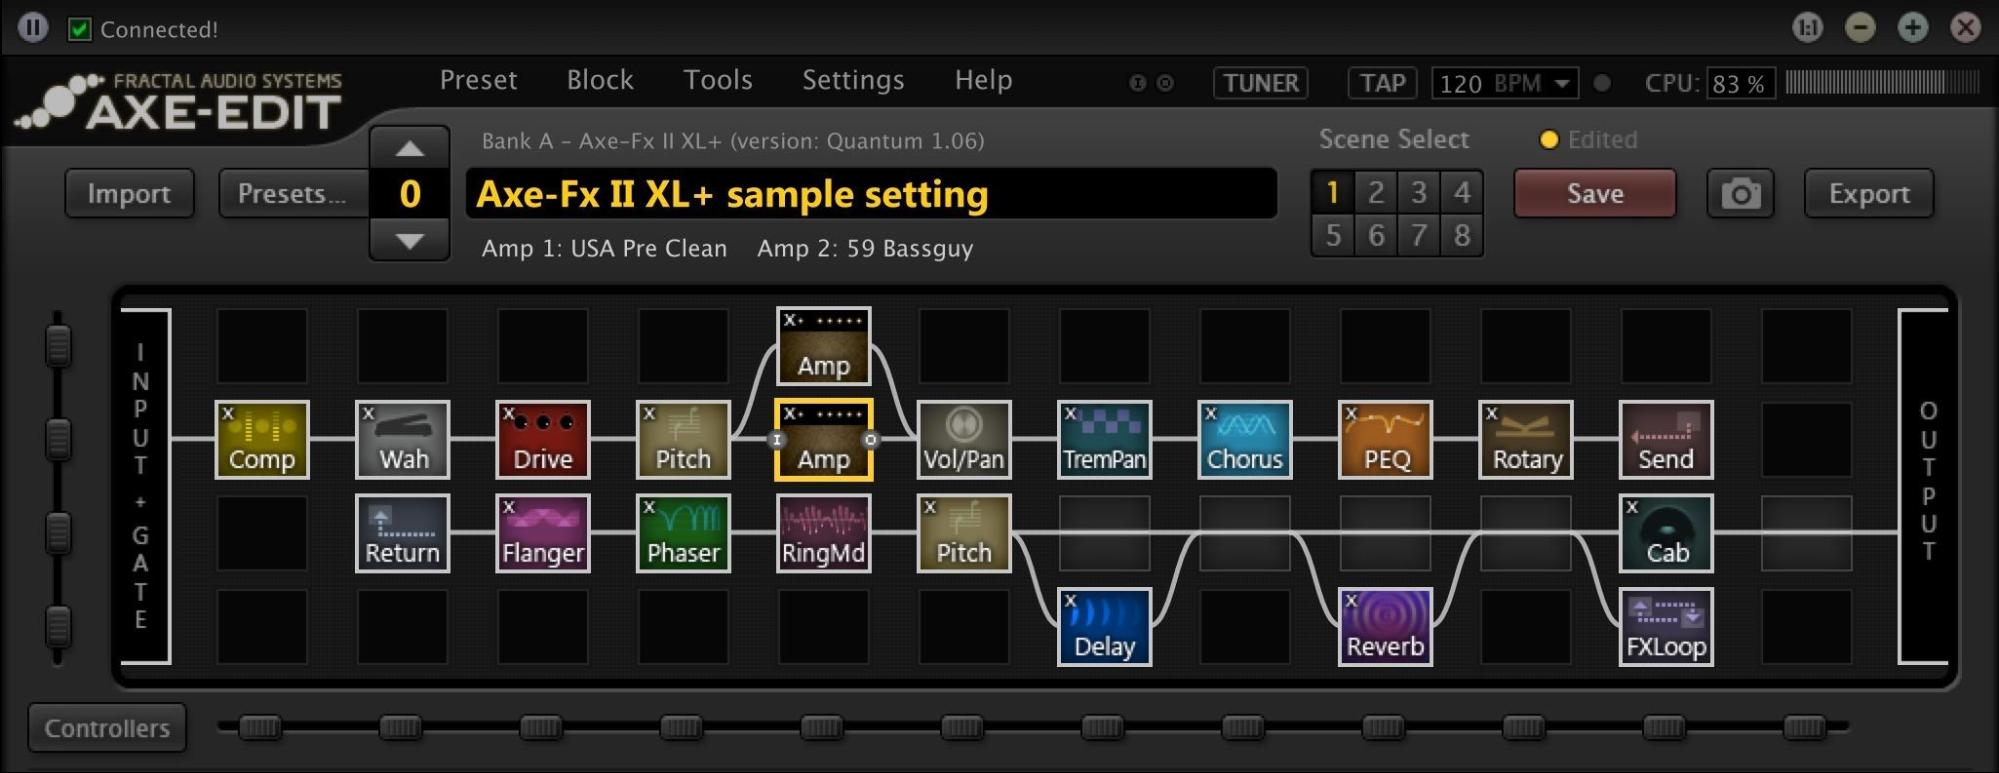Open the Tools menu
This screenshot has width=1999, height=773.
coord(718,80)
